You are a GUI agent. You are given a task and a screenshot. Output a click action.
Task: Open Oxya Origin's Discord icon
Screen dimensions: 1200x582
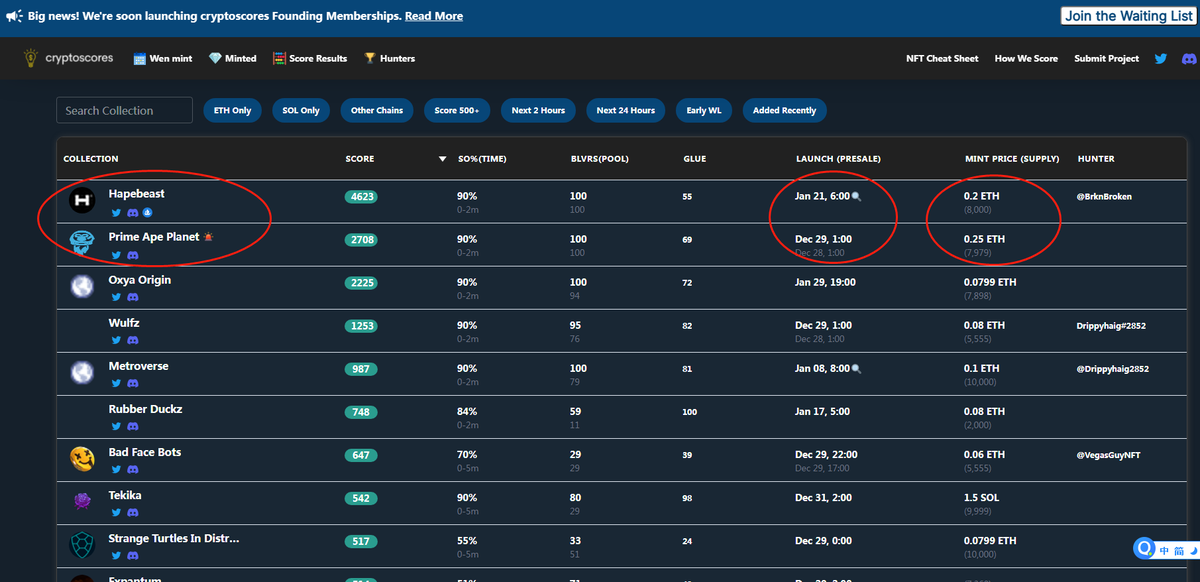coord(133,298)
